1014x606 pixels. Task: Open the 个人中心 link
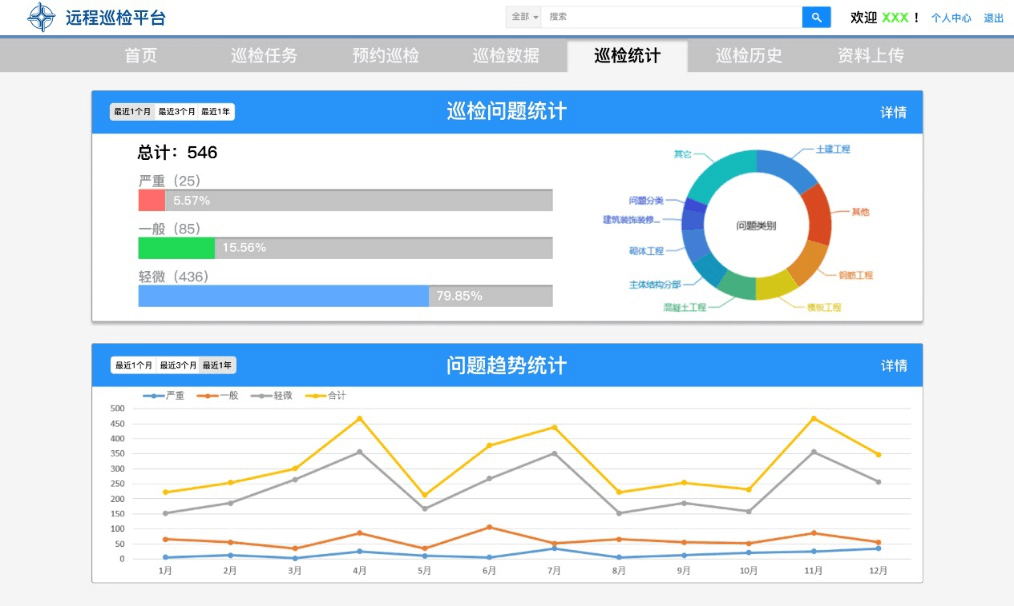(x=950, y=18)
